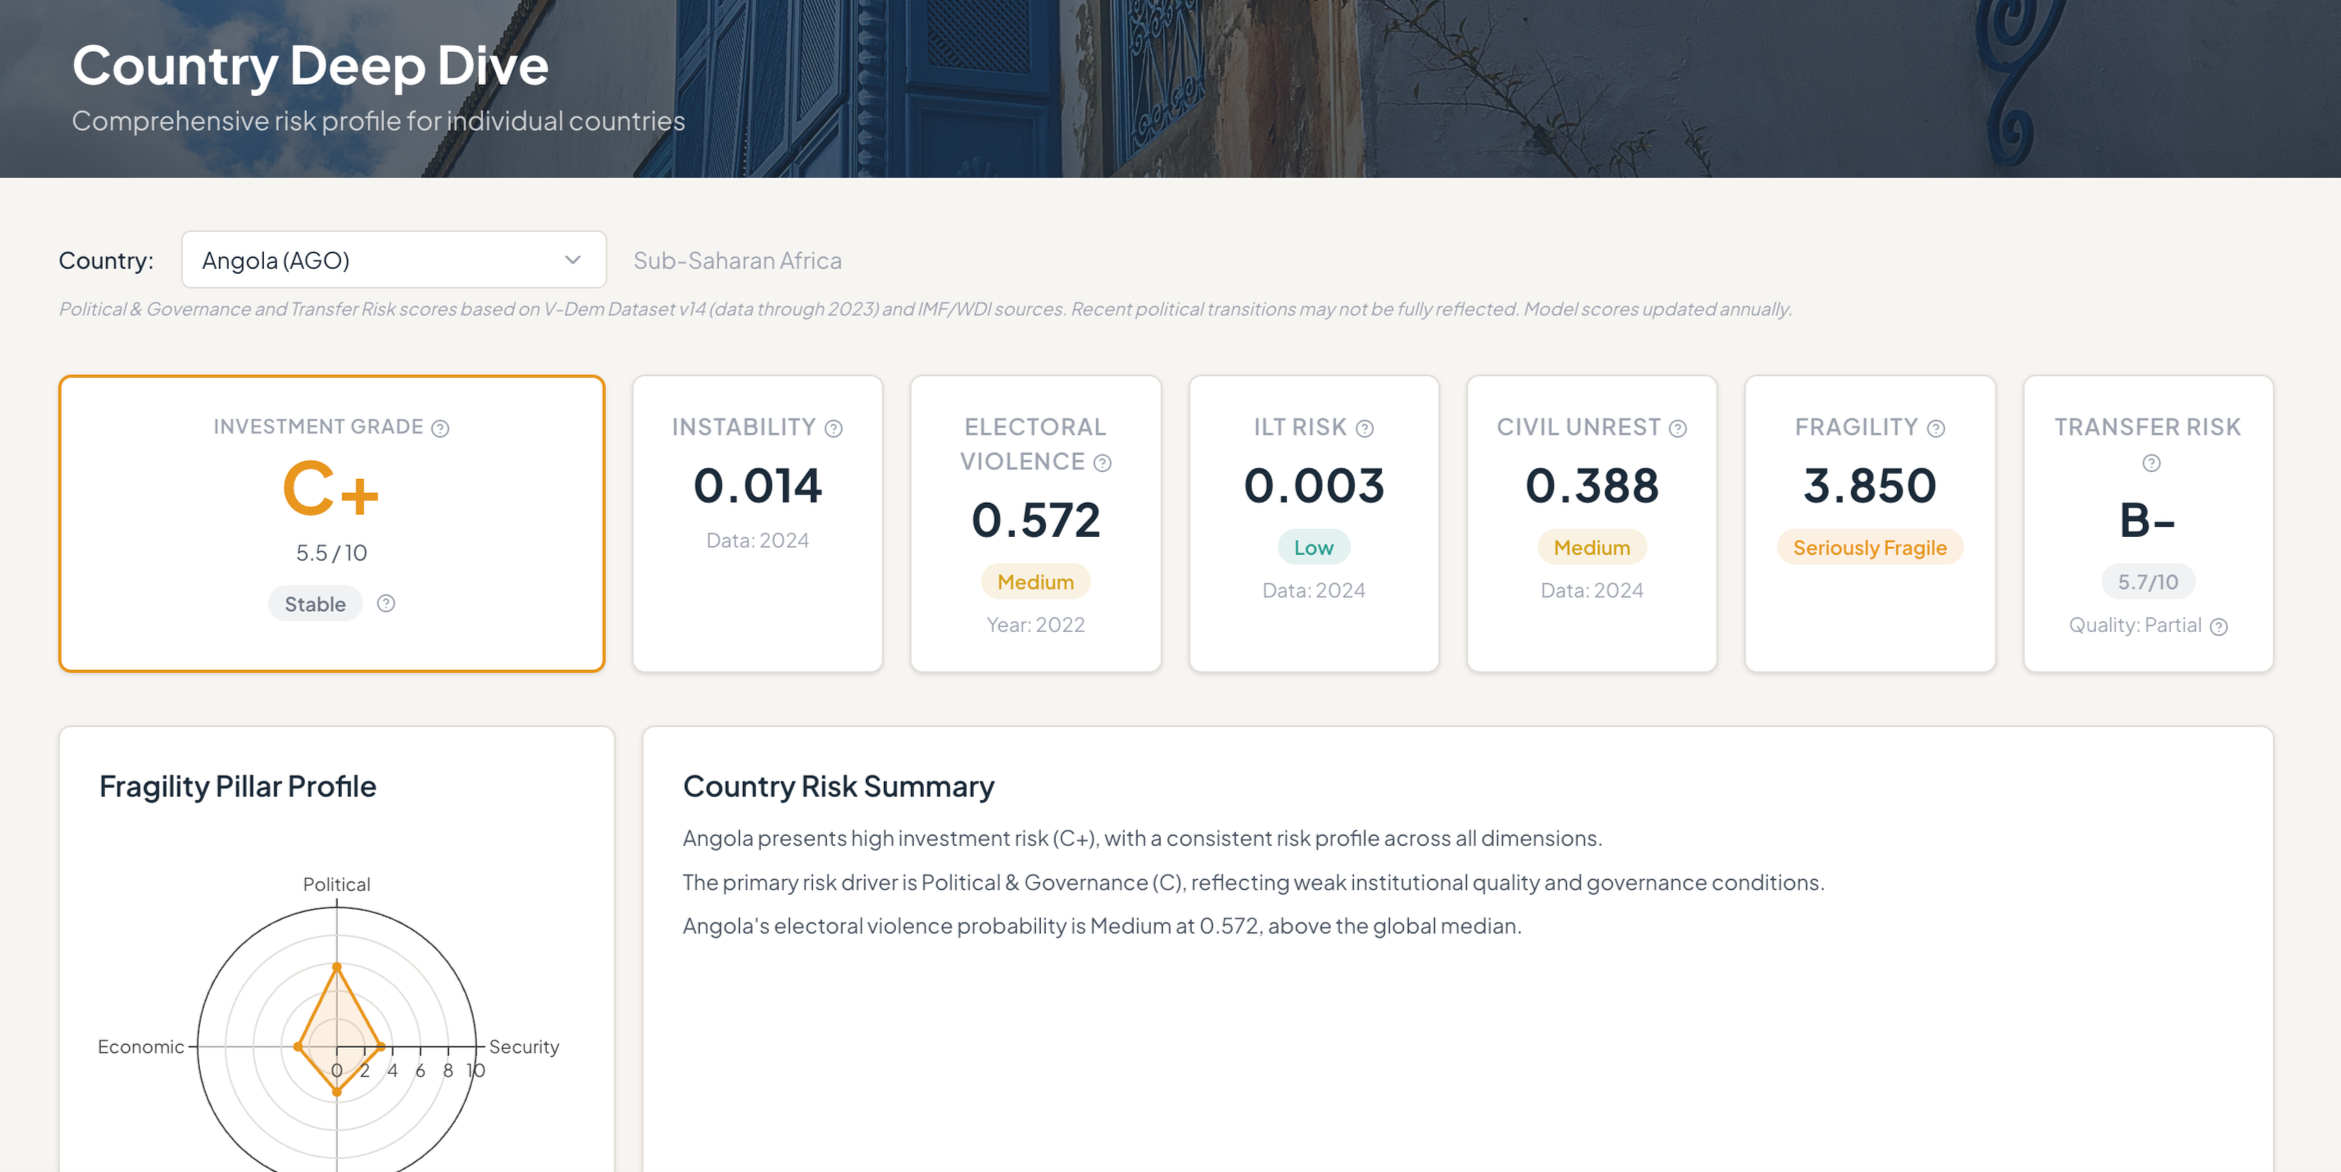Click Instability info icon
Image resolution: width=2341 pixels, height=1172 pixels.
coord(833,429)
